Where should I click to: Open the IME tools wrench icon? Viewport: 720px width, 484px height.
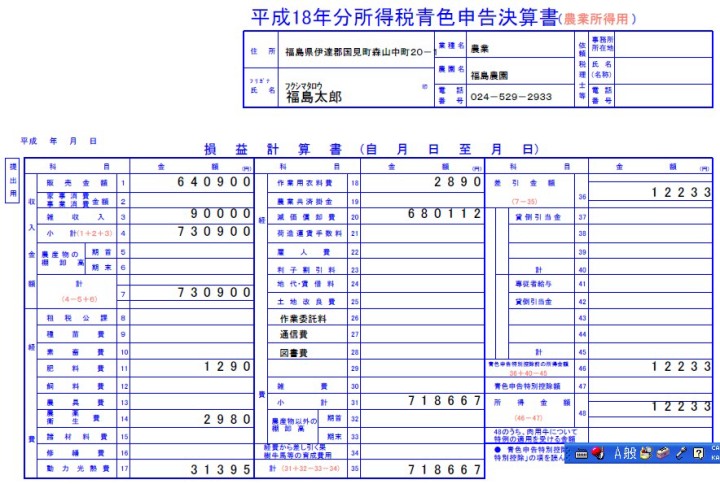tap(681, 454)
